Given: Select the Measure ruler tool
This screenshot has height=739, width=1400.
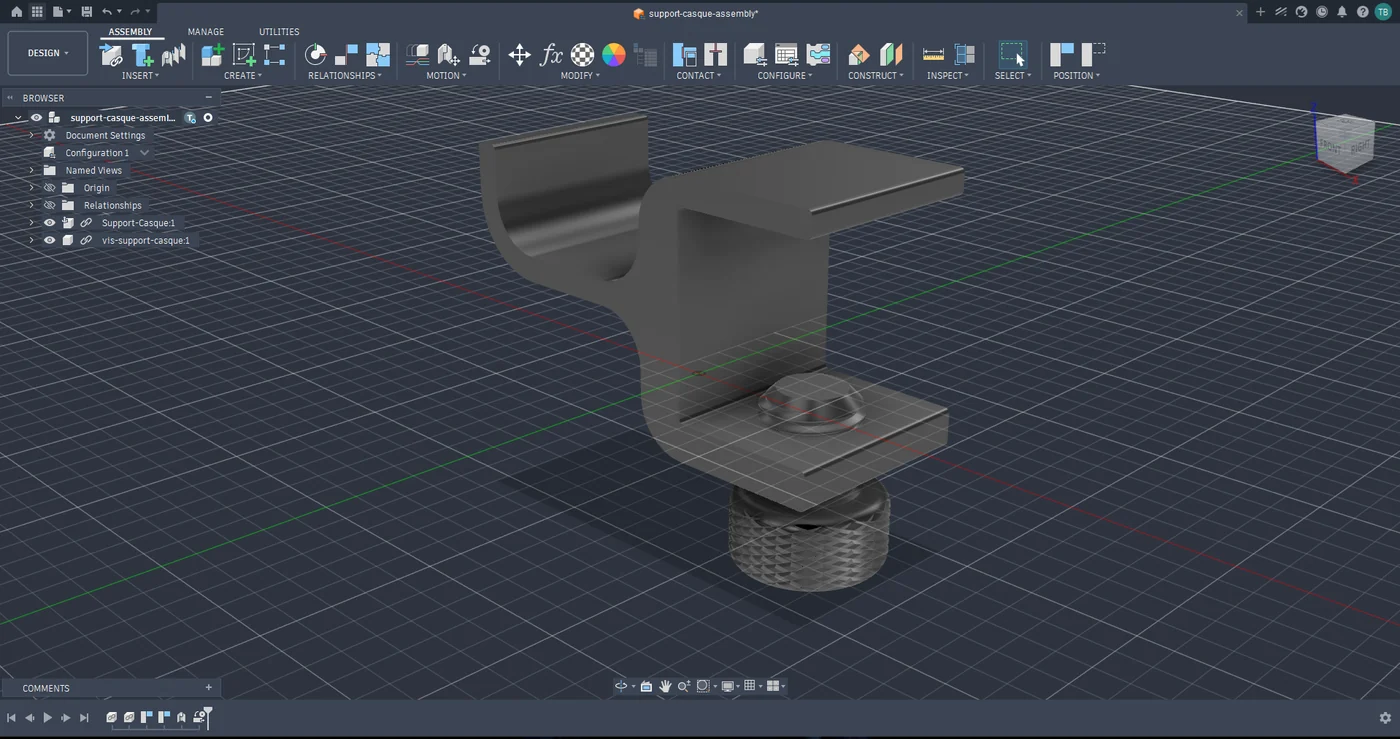Looking at the screenshot, I should 933,54.
